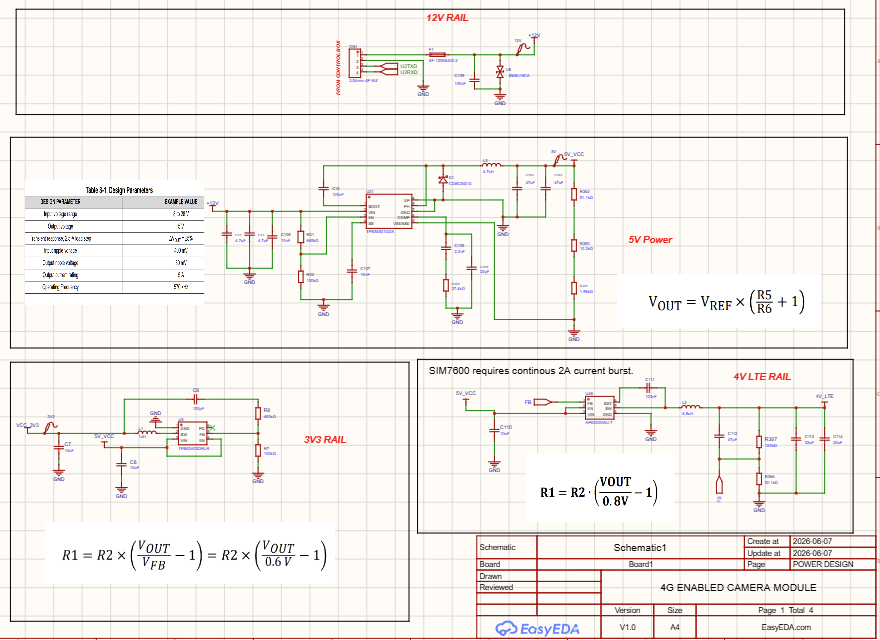Select the 3V3 RAIL section title

(325, 440)
